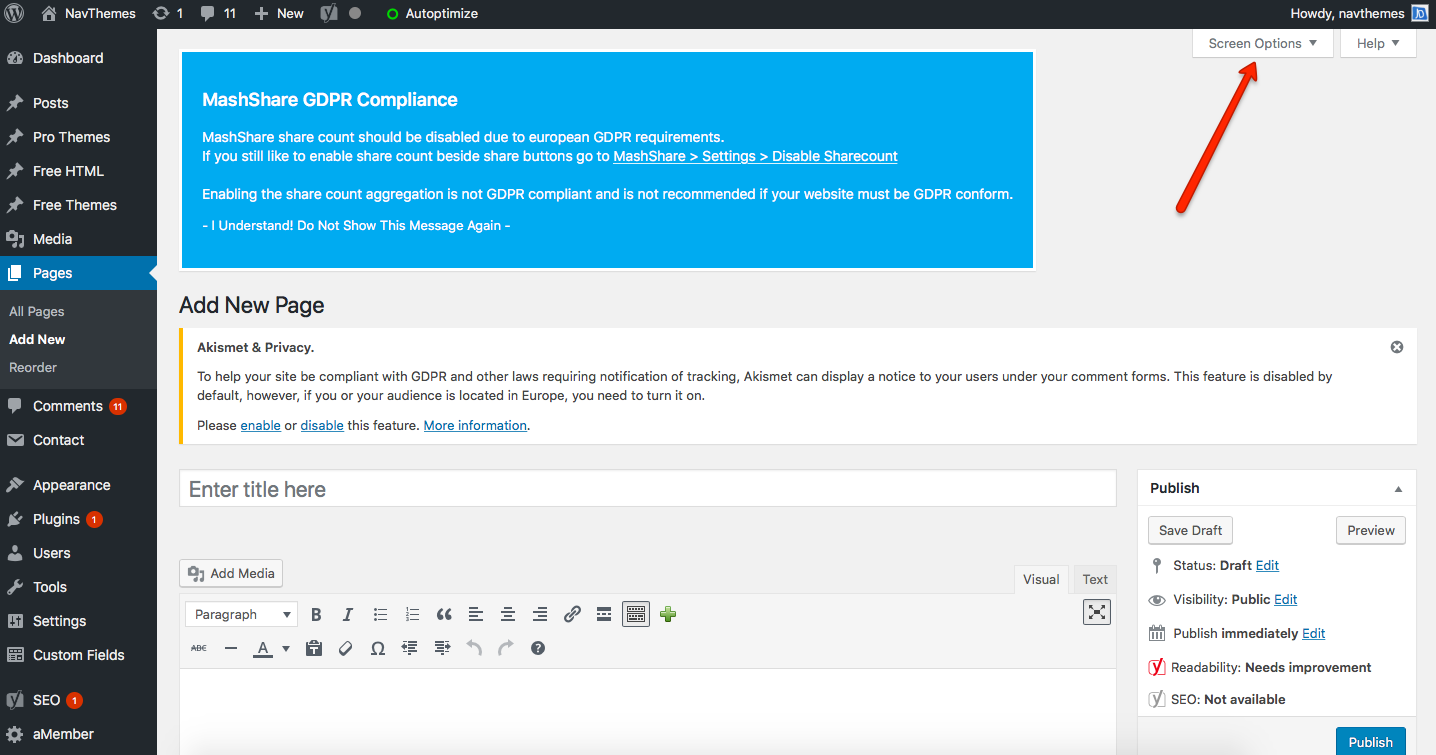The image size is (1436, 755).
Task: Open the Media menu
Action: (78, 239)
